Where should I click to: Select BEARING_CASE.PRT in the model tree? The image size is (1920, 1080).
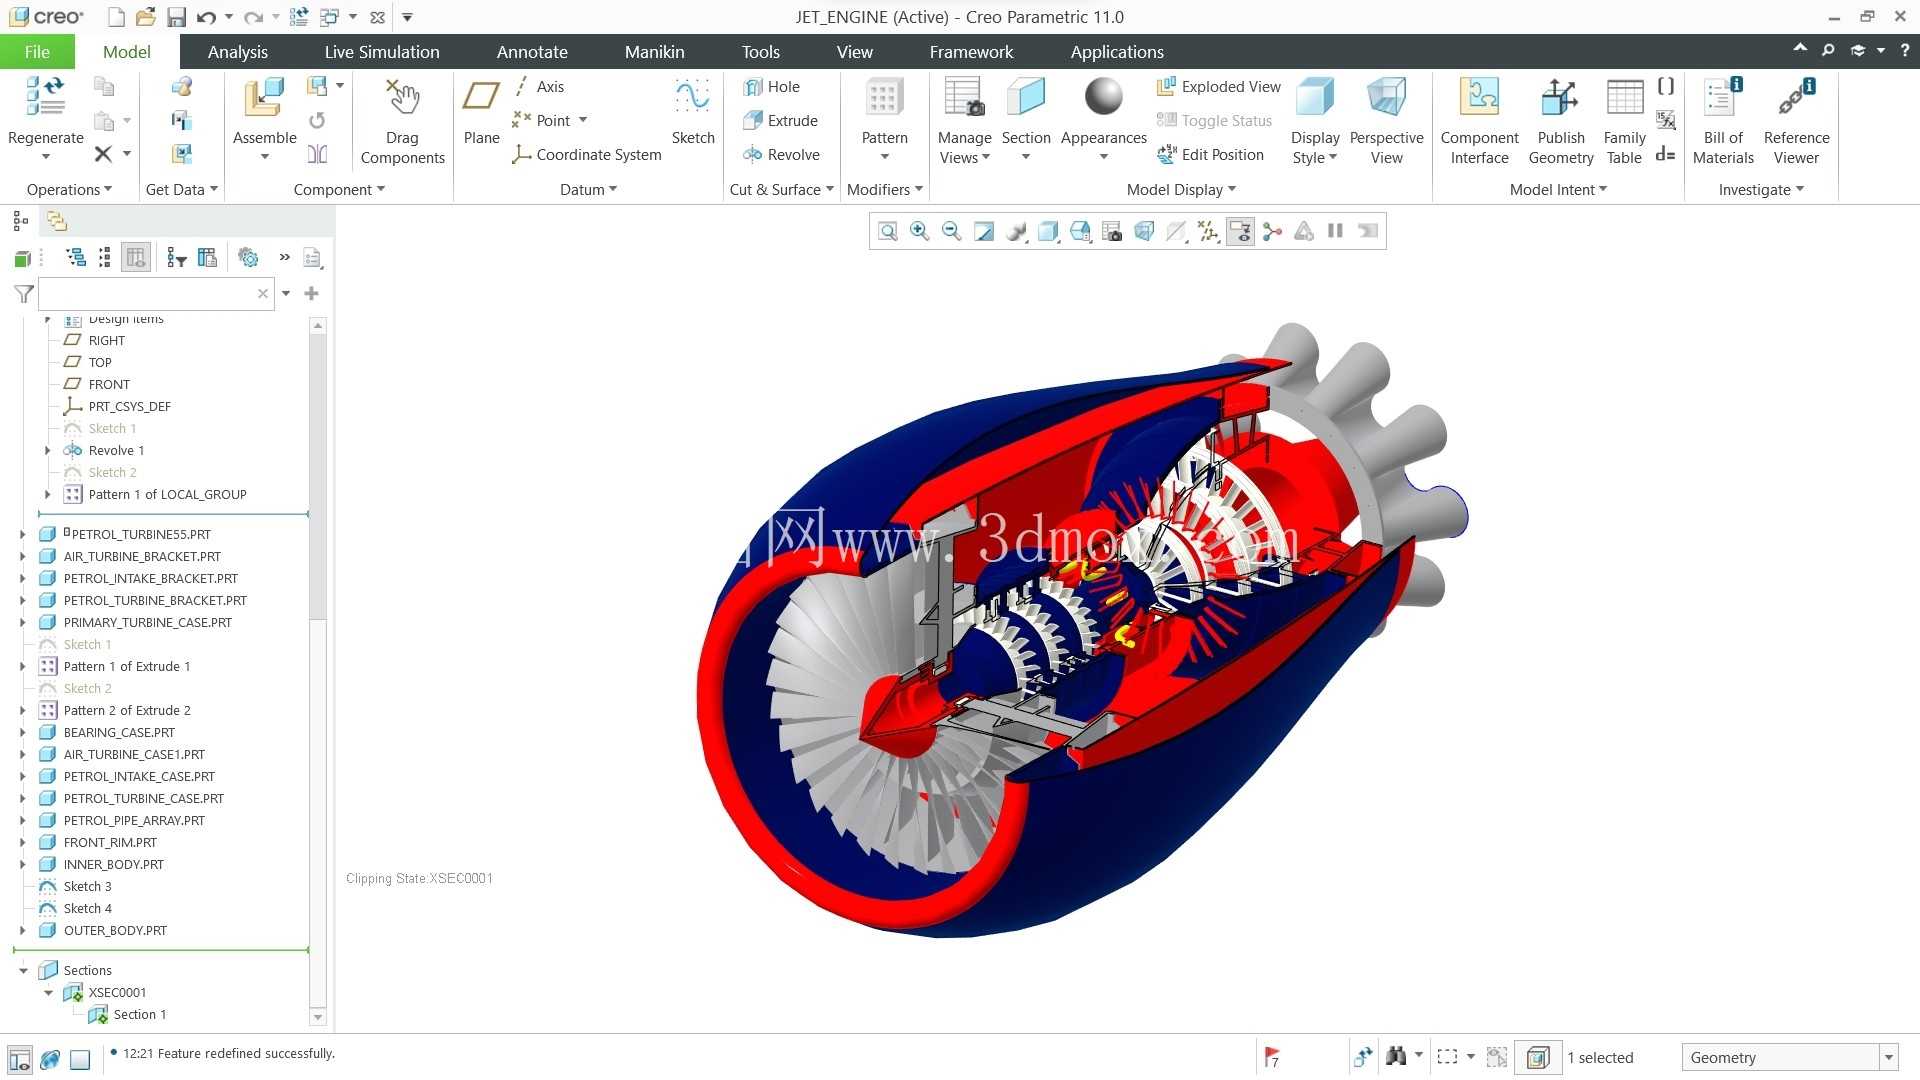119,733
